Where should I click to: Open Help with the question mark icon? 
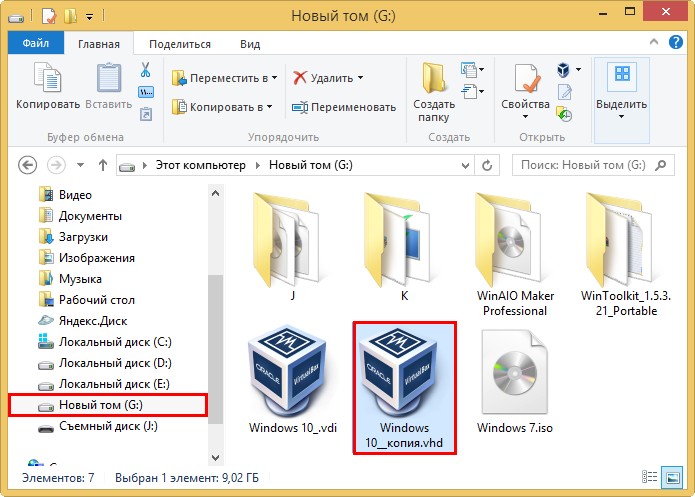point(675,42)
